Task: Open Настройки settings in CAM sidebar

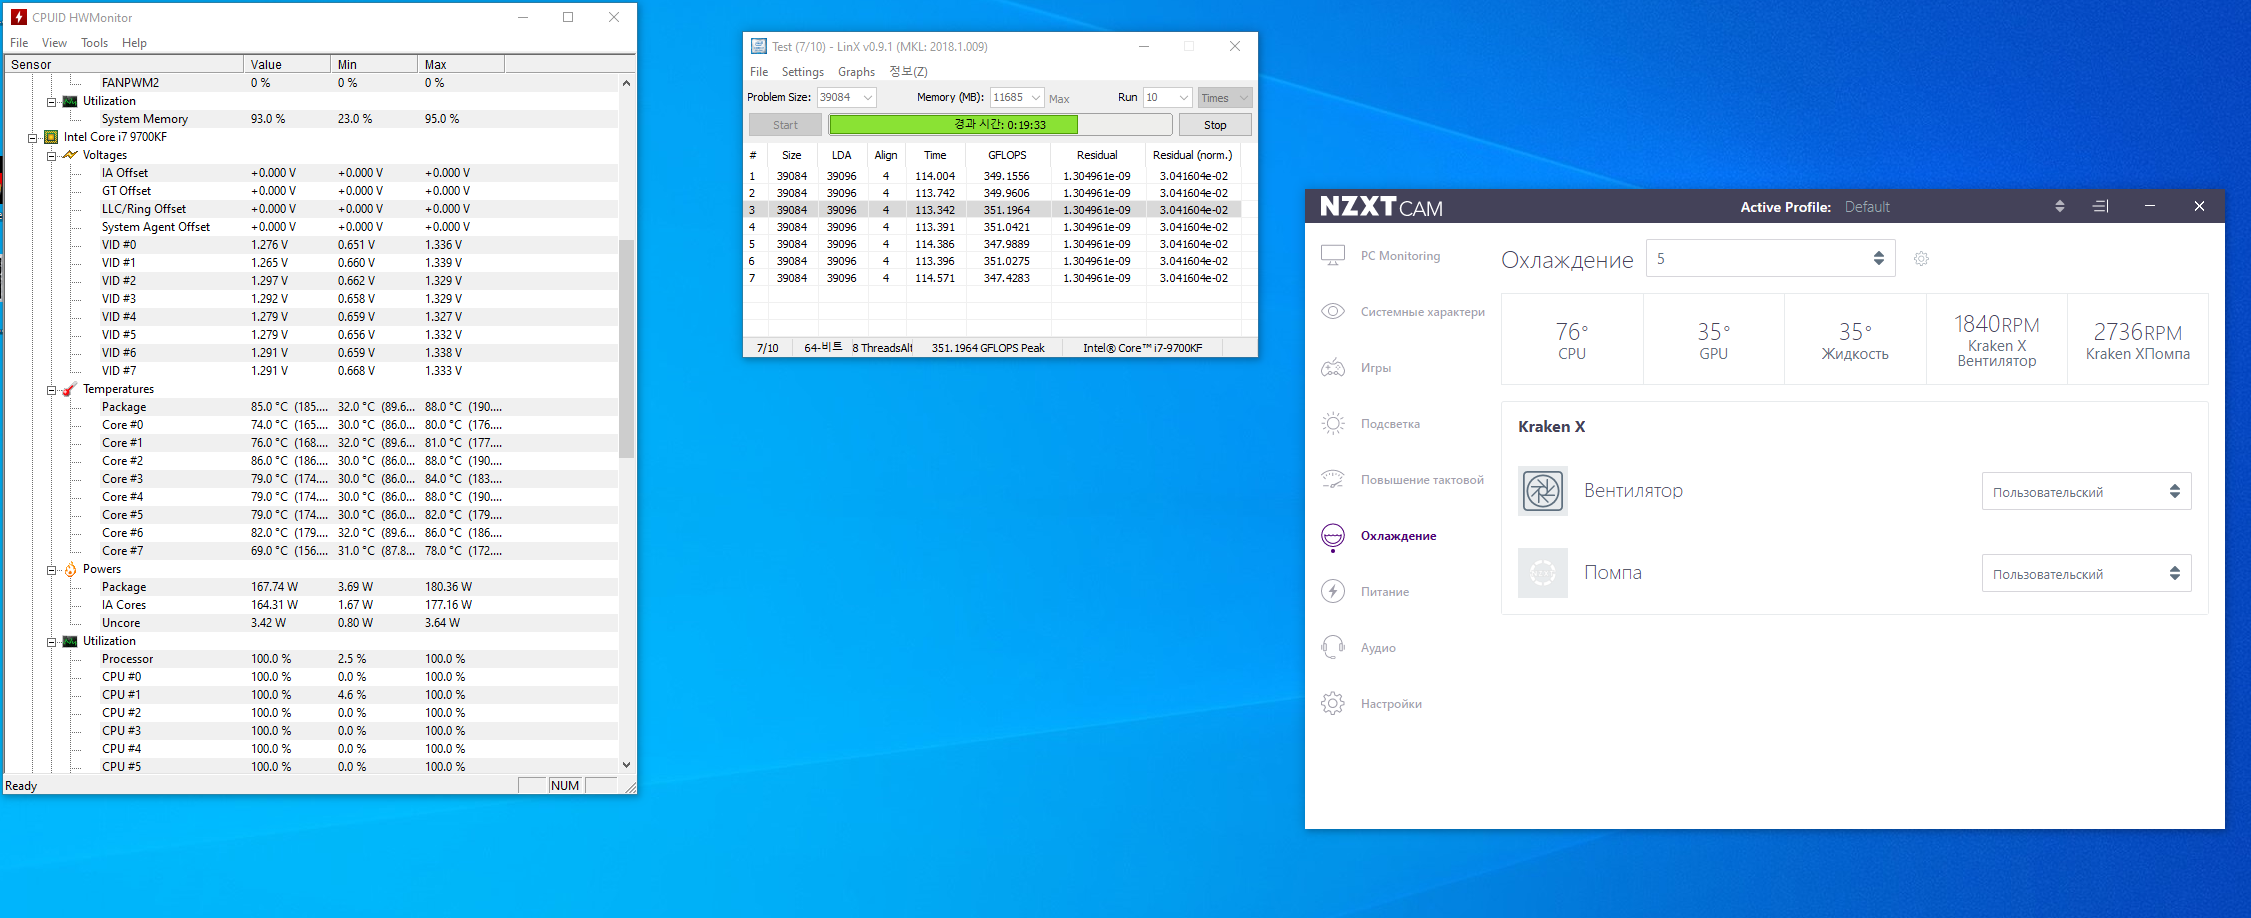Action: coord(1391,704)
